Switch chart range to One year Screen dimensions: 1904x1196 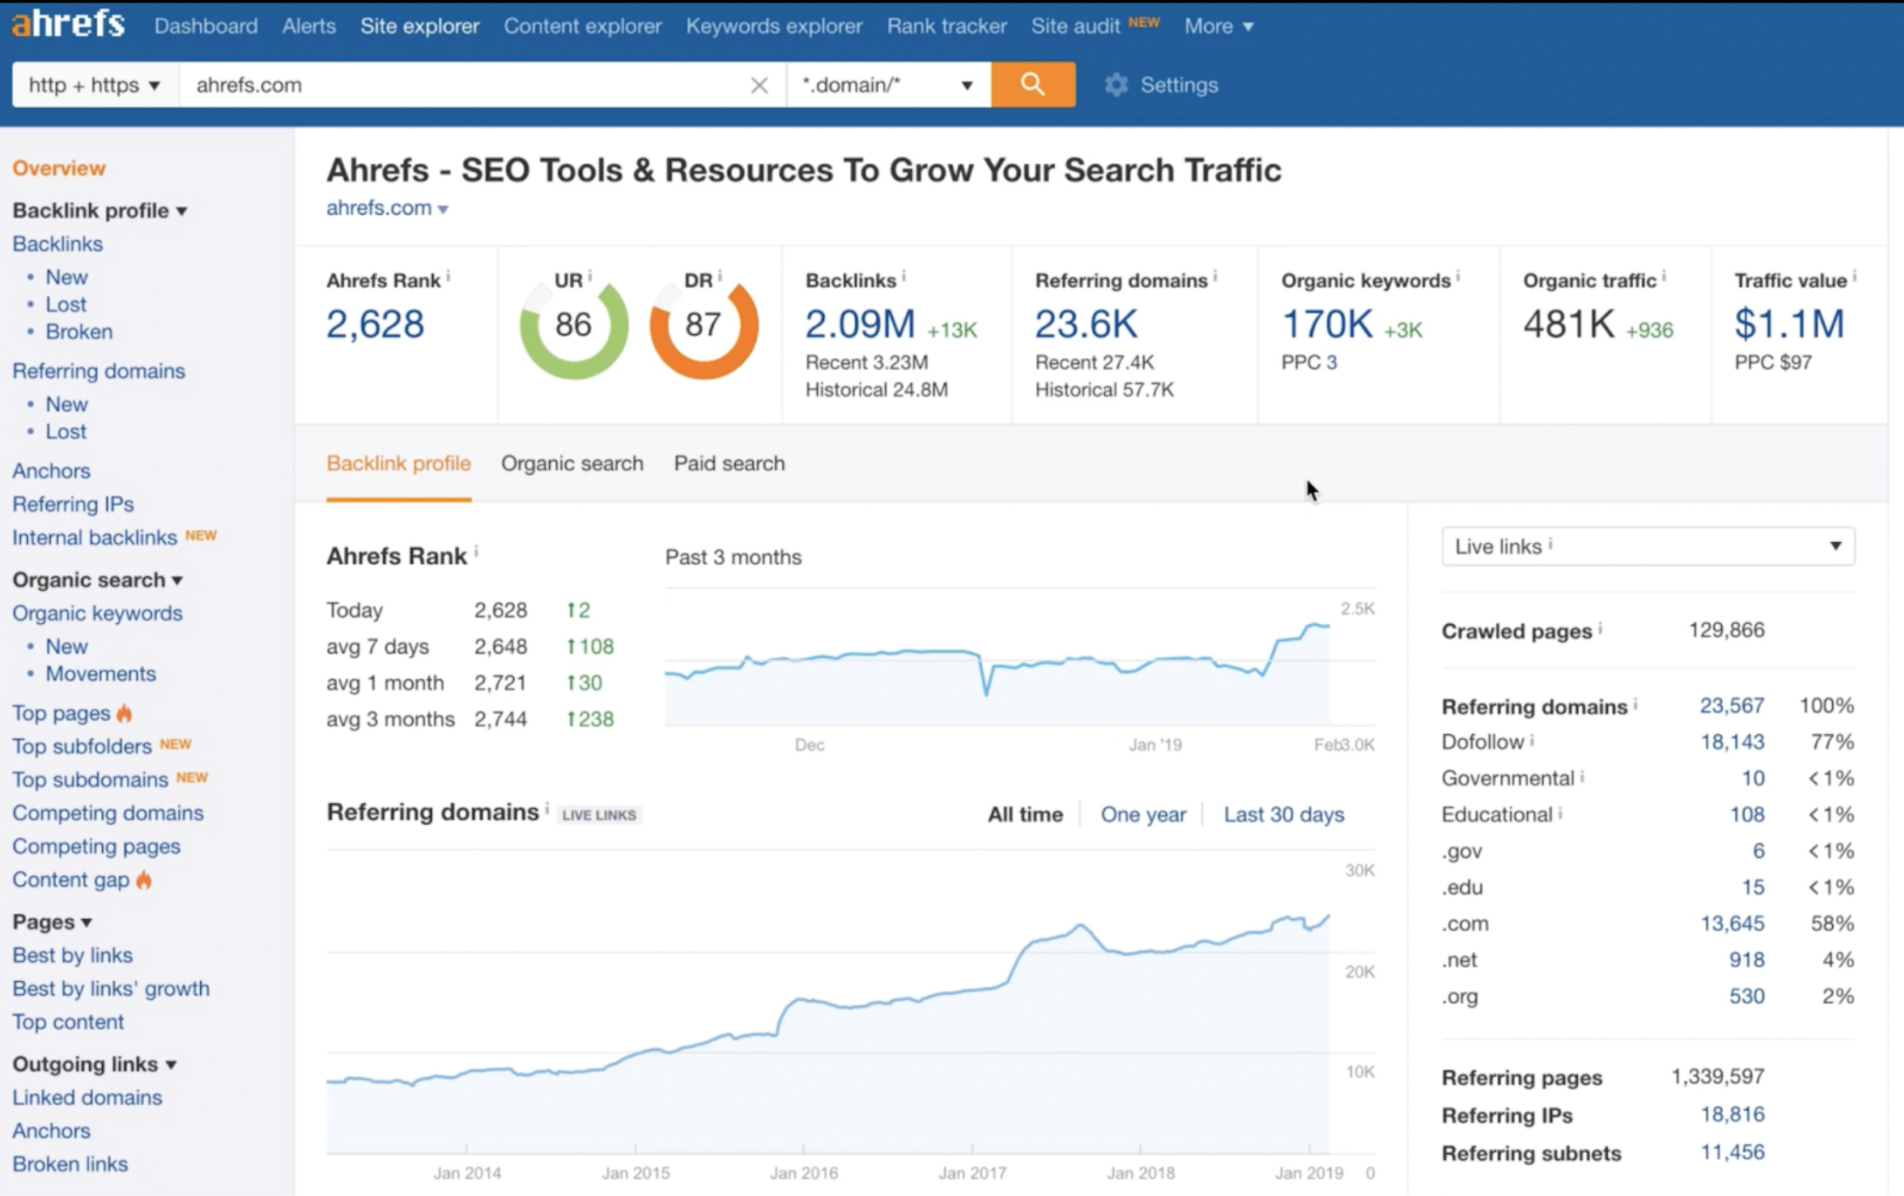tap(1143, 814)
